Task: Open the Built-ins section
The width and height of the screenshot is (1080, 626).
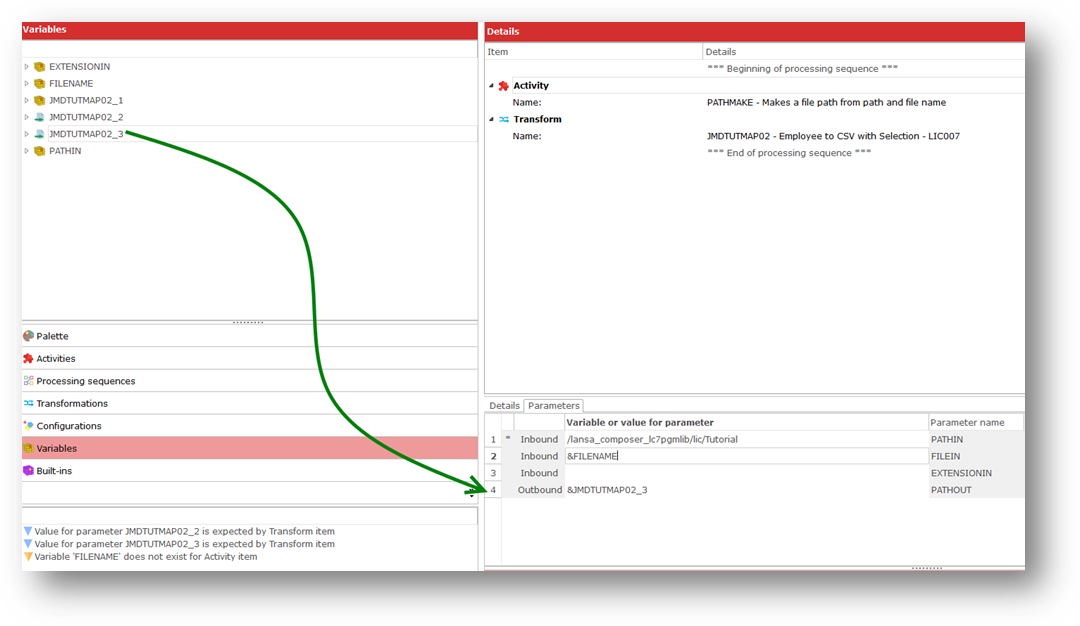Action: tap(249, 471)
